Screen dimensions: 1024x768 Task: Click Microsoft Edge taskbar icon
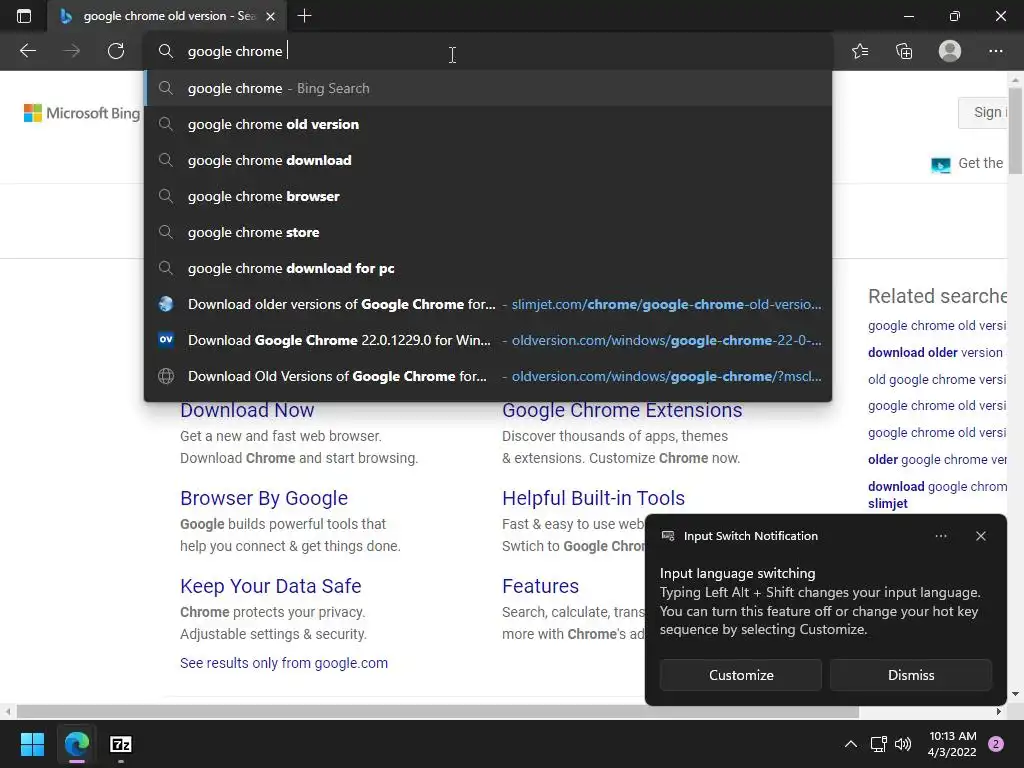(x=76, y=744)
